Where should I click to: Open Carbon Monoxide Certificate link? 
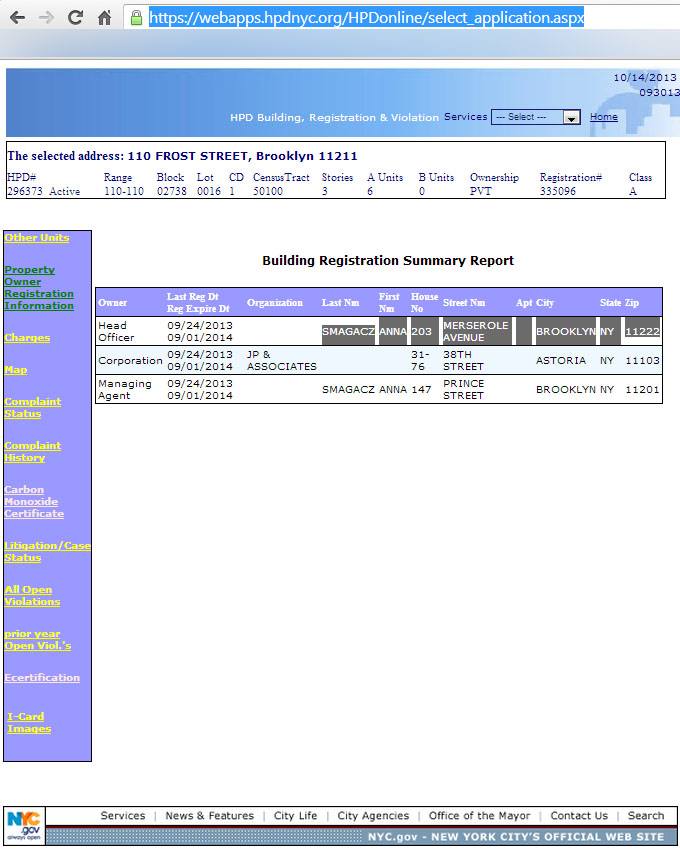click(x=33, y=502)
